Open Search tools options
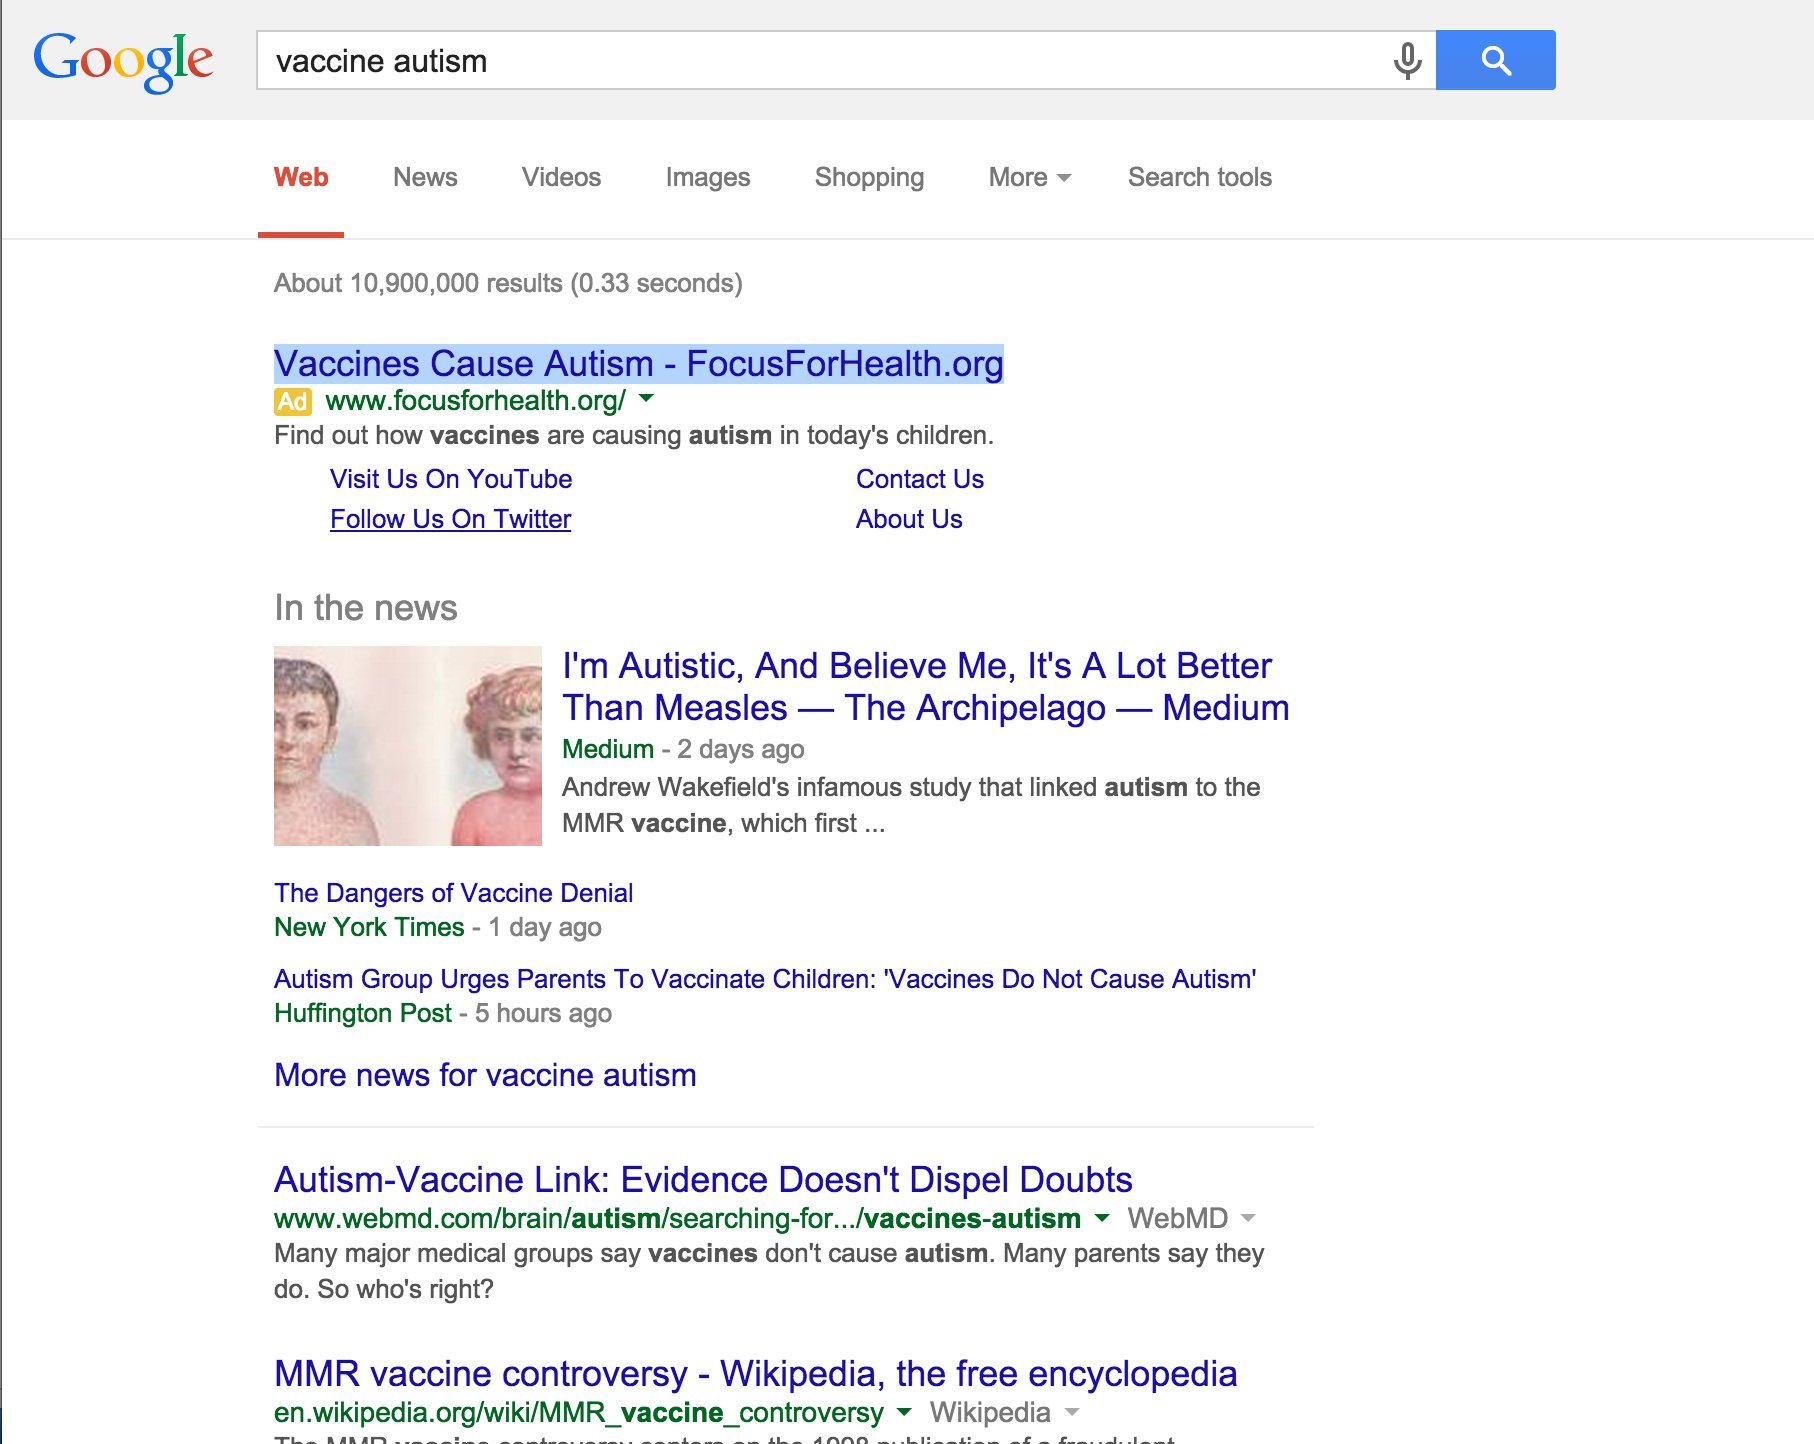1814x1444 pixels. click(x=1200, y=177)
